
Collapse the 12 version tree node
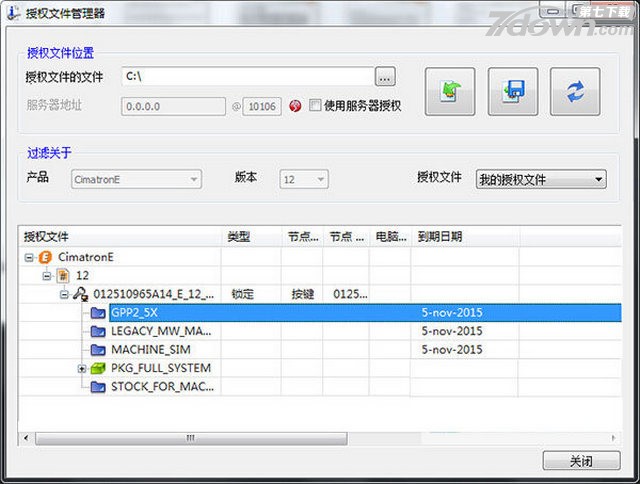47,276
